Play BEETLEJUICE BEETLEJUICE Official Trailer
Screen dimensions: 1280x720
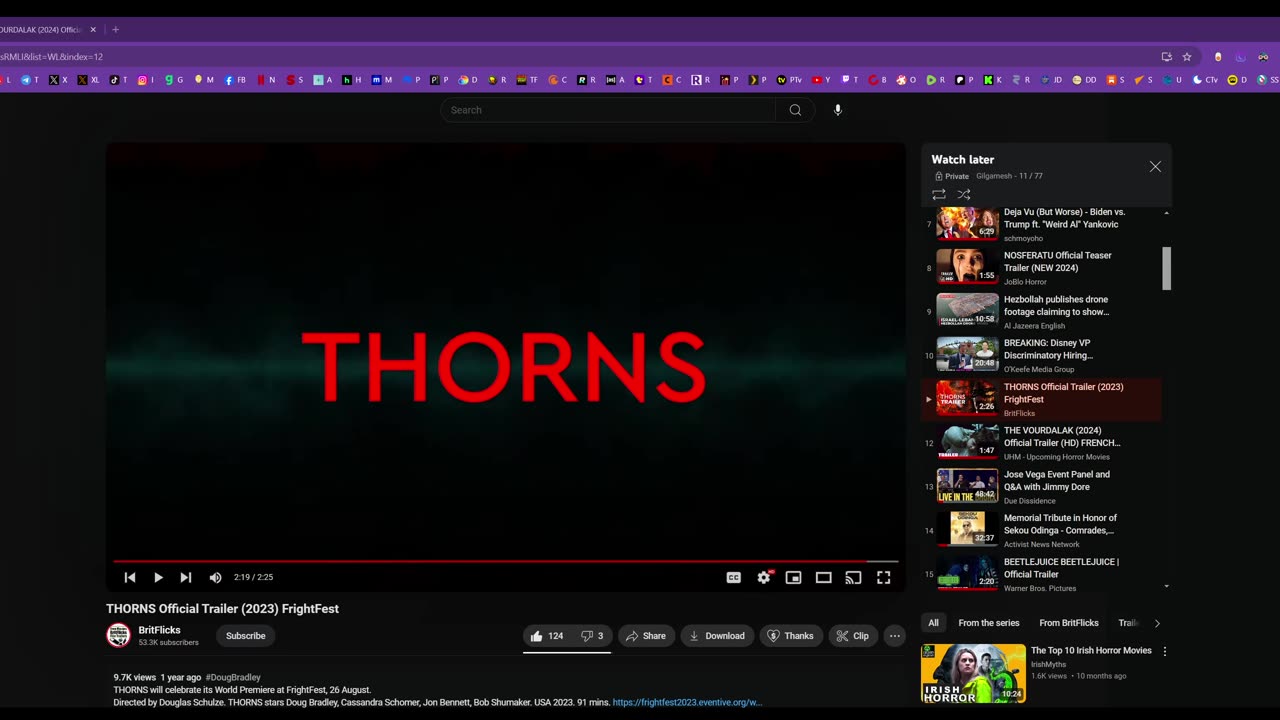(1042, 573)
